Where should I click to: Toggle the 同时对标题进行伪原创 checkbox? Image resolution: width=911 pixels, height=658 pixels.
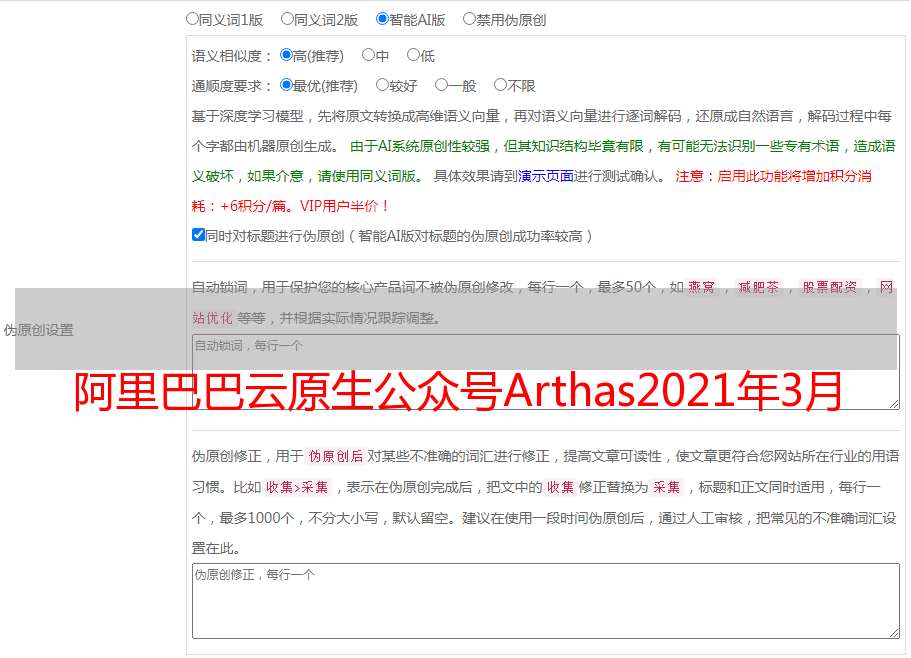click(198, 235)
